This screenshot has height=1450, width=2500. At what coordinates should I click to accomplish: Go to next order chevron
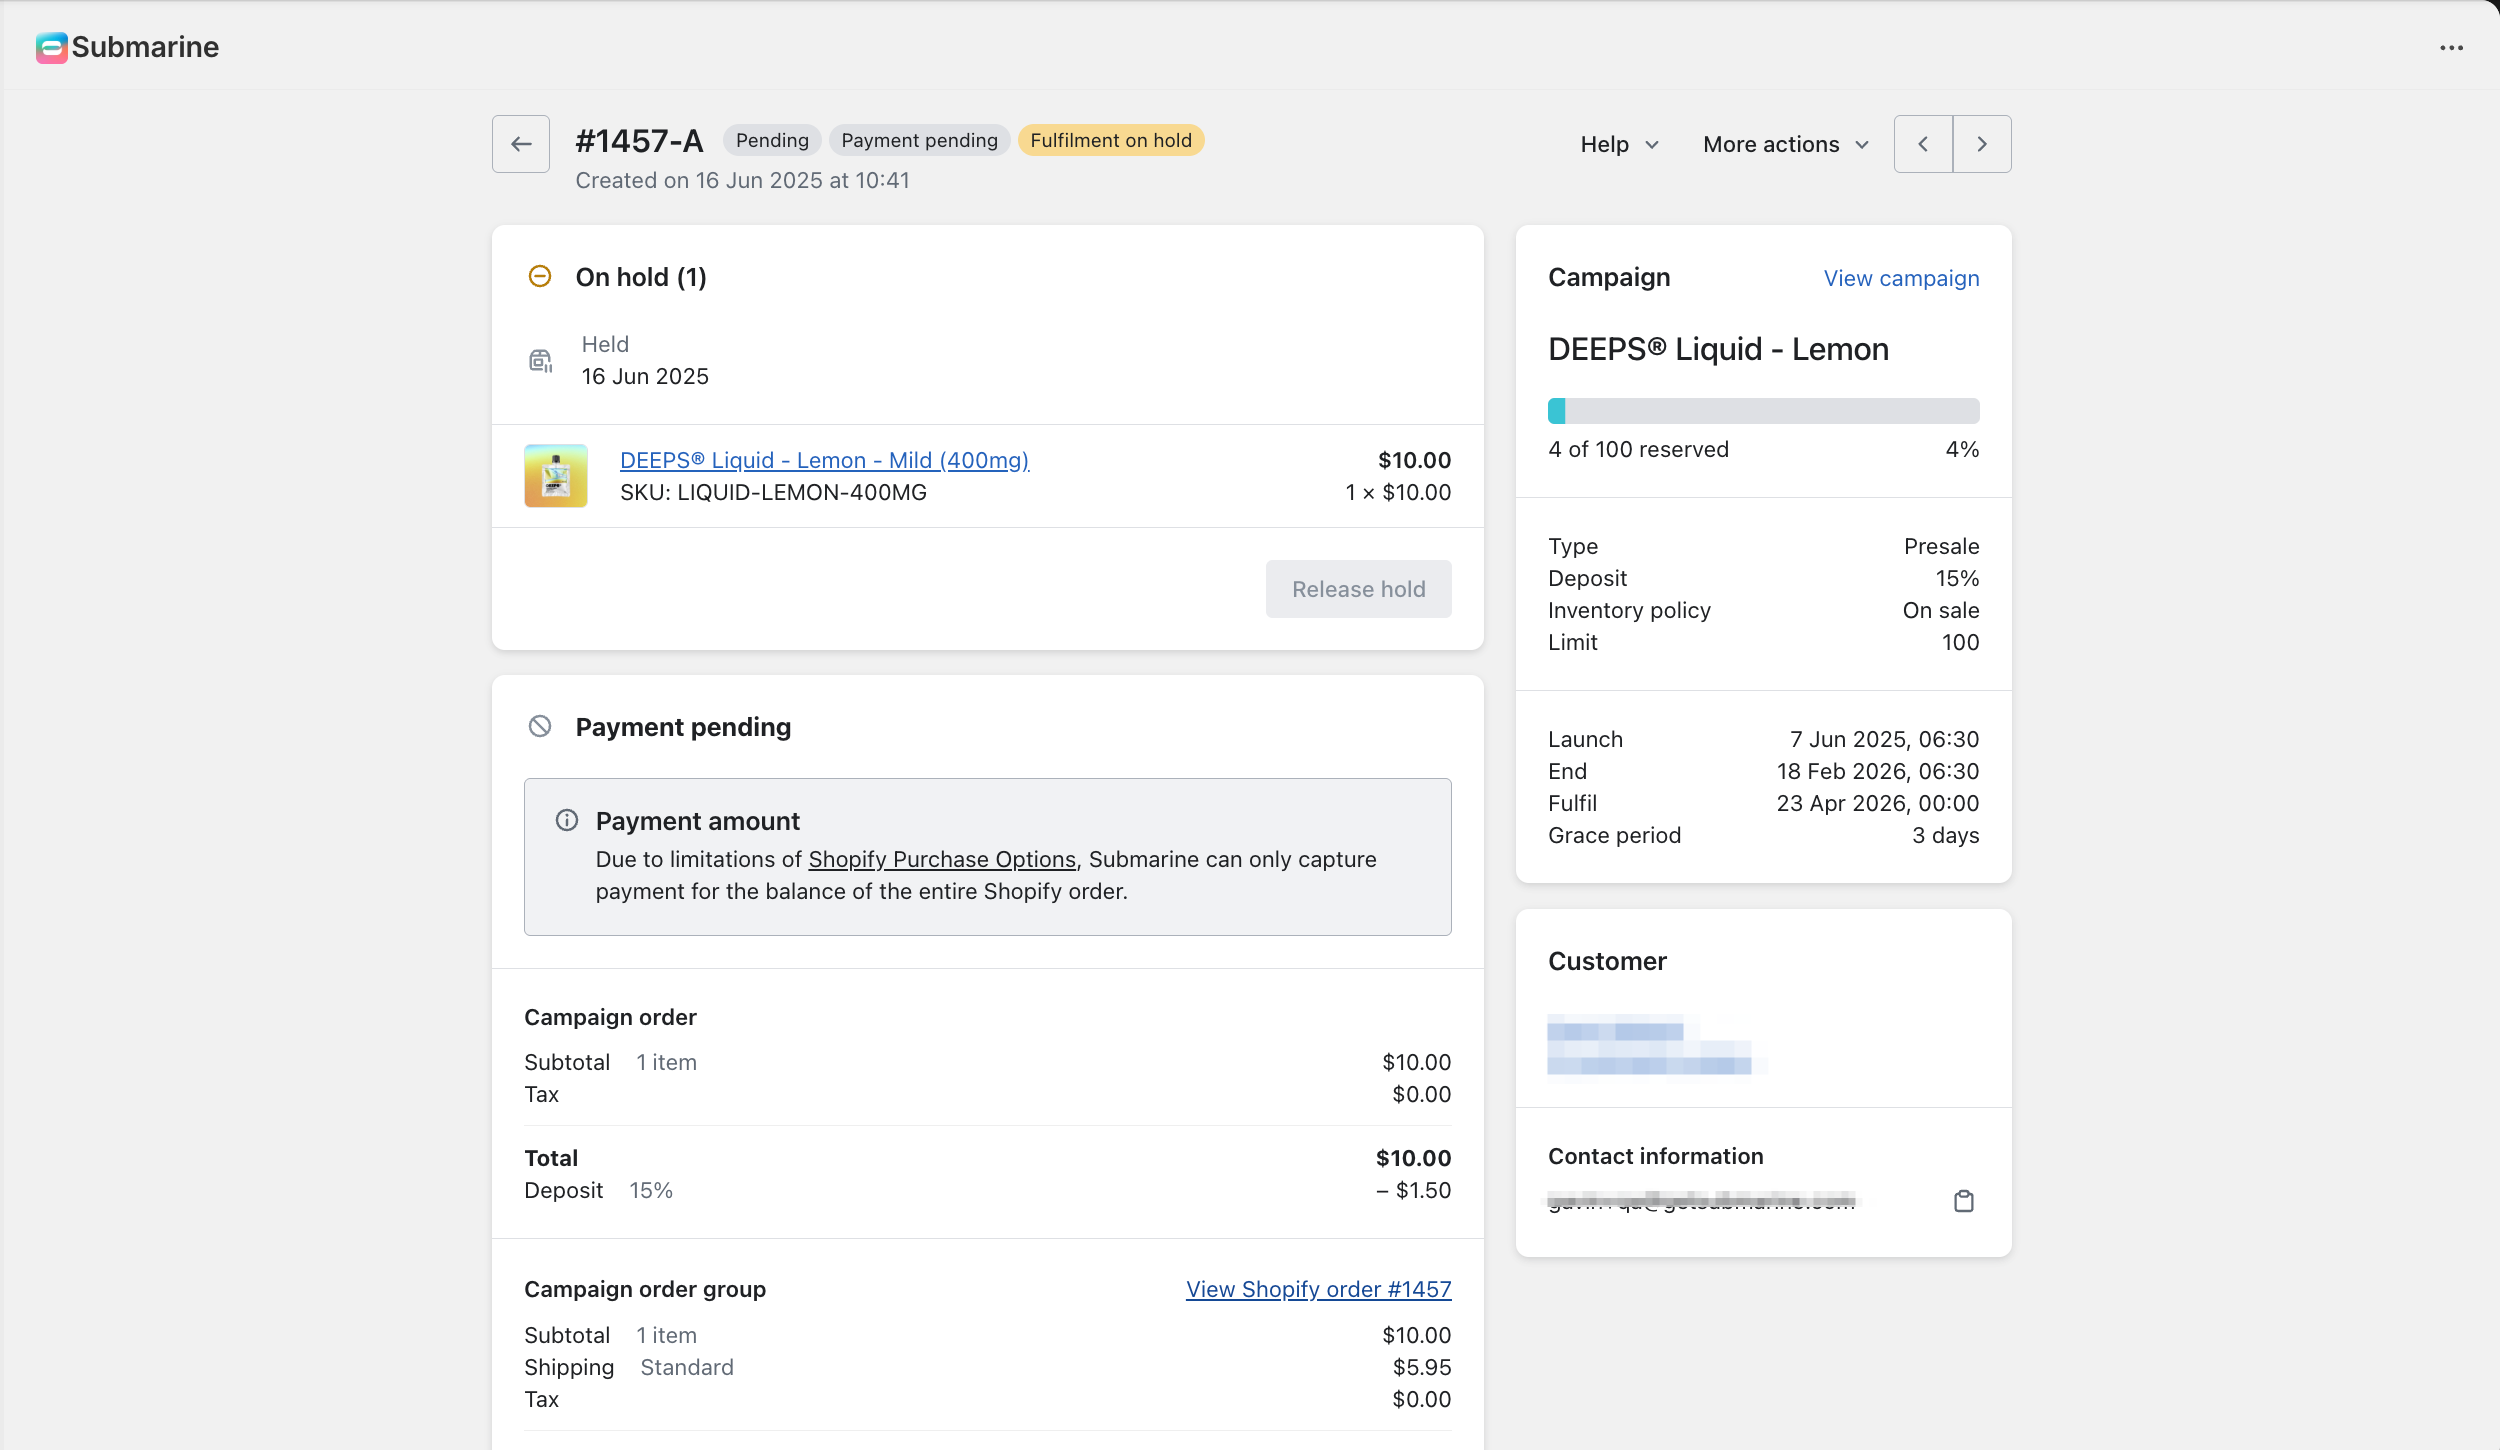[1982, 144]
